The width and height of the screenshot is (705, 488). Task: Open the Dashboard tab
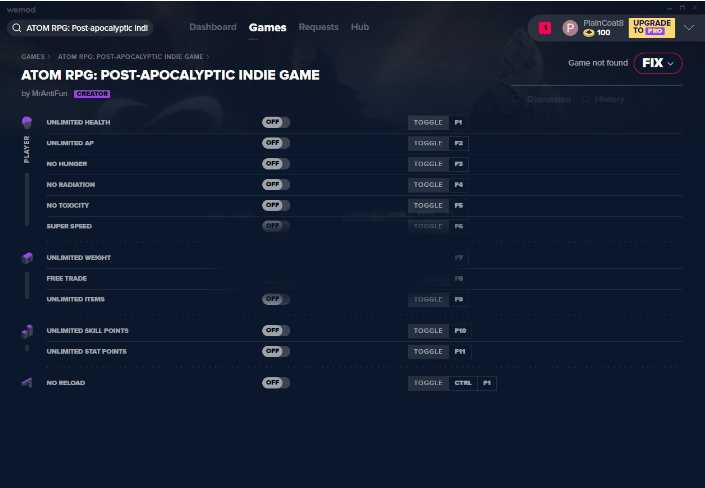pyautogui.click(x=213, y=27)
